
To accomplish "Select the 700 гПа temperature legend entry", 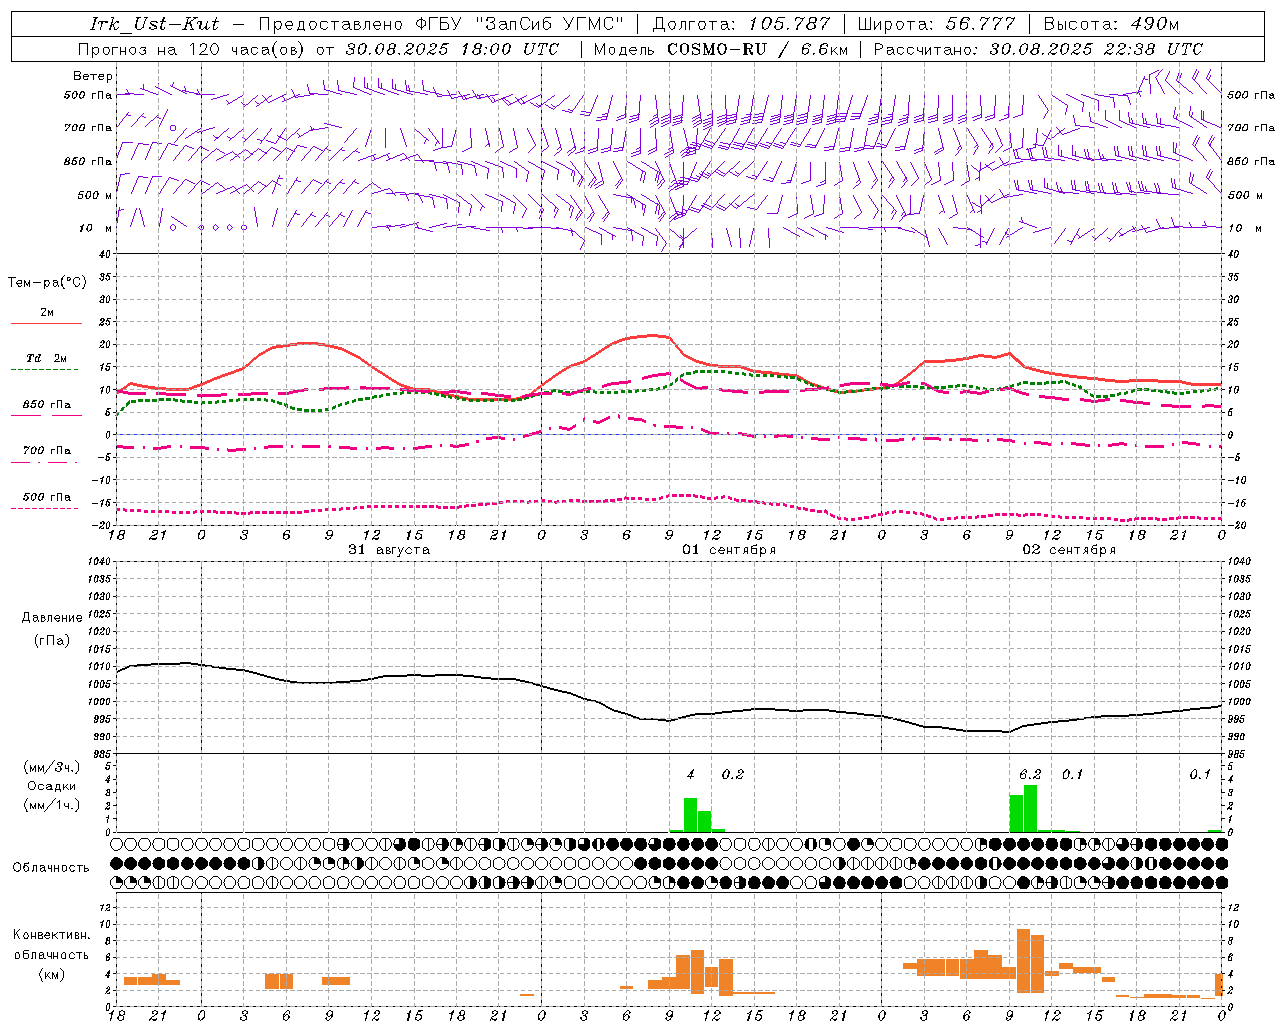I will coord(47,451).
